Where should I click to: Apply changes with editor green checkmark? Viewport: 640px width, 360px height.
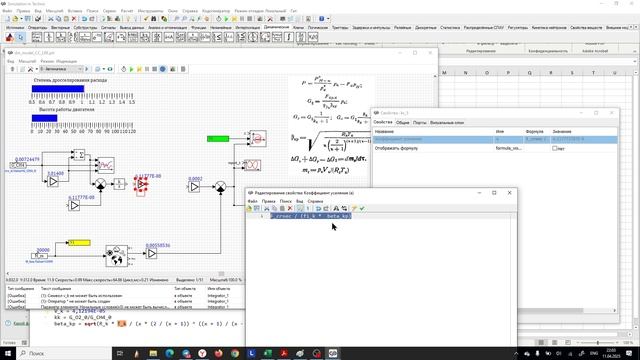362,209
